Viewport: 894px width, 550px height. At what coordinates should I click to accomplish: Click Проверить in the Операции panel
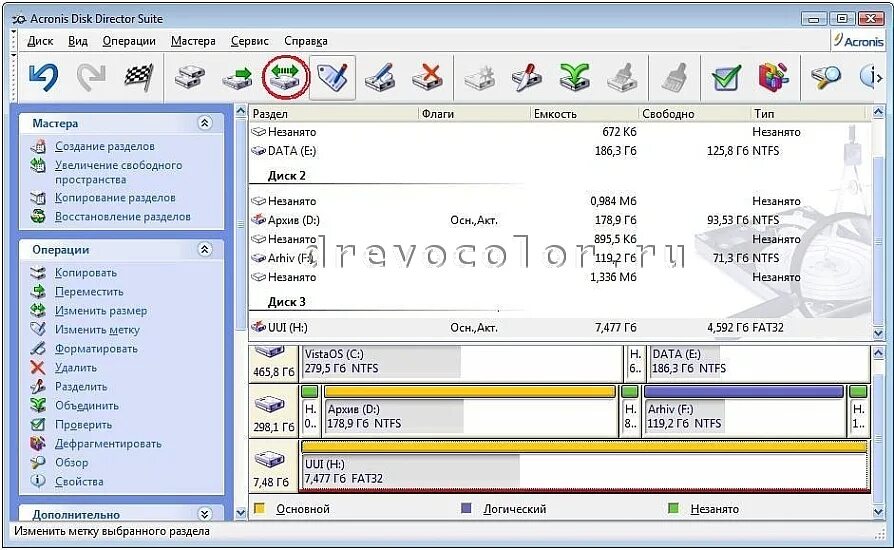(83, 425)
